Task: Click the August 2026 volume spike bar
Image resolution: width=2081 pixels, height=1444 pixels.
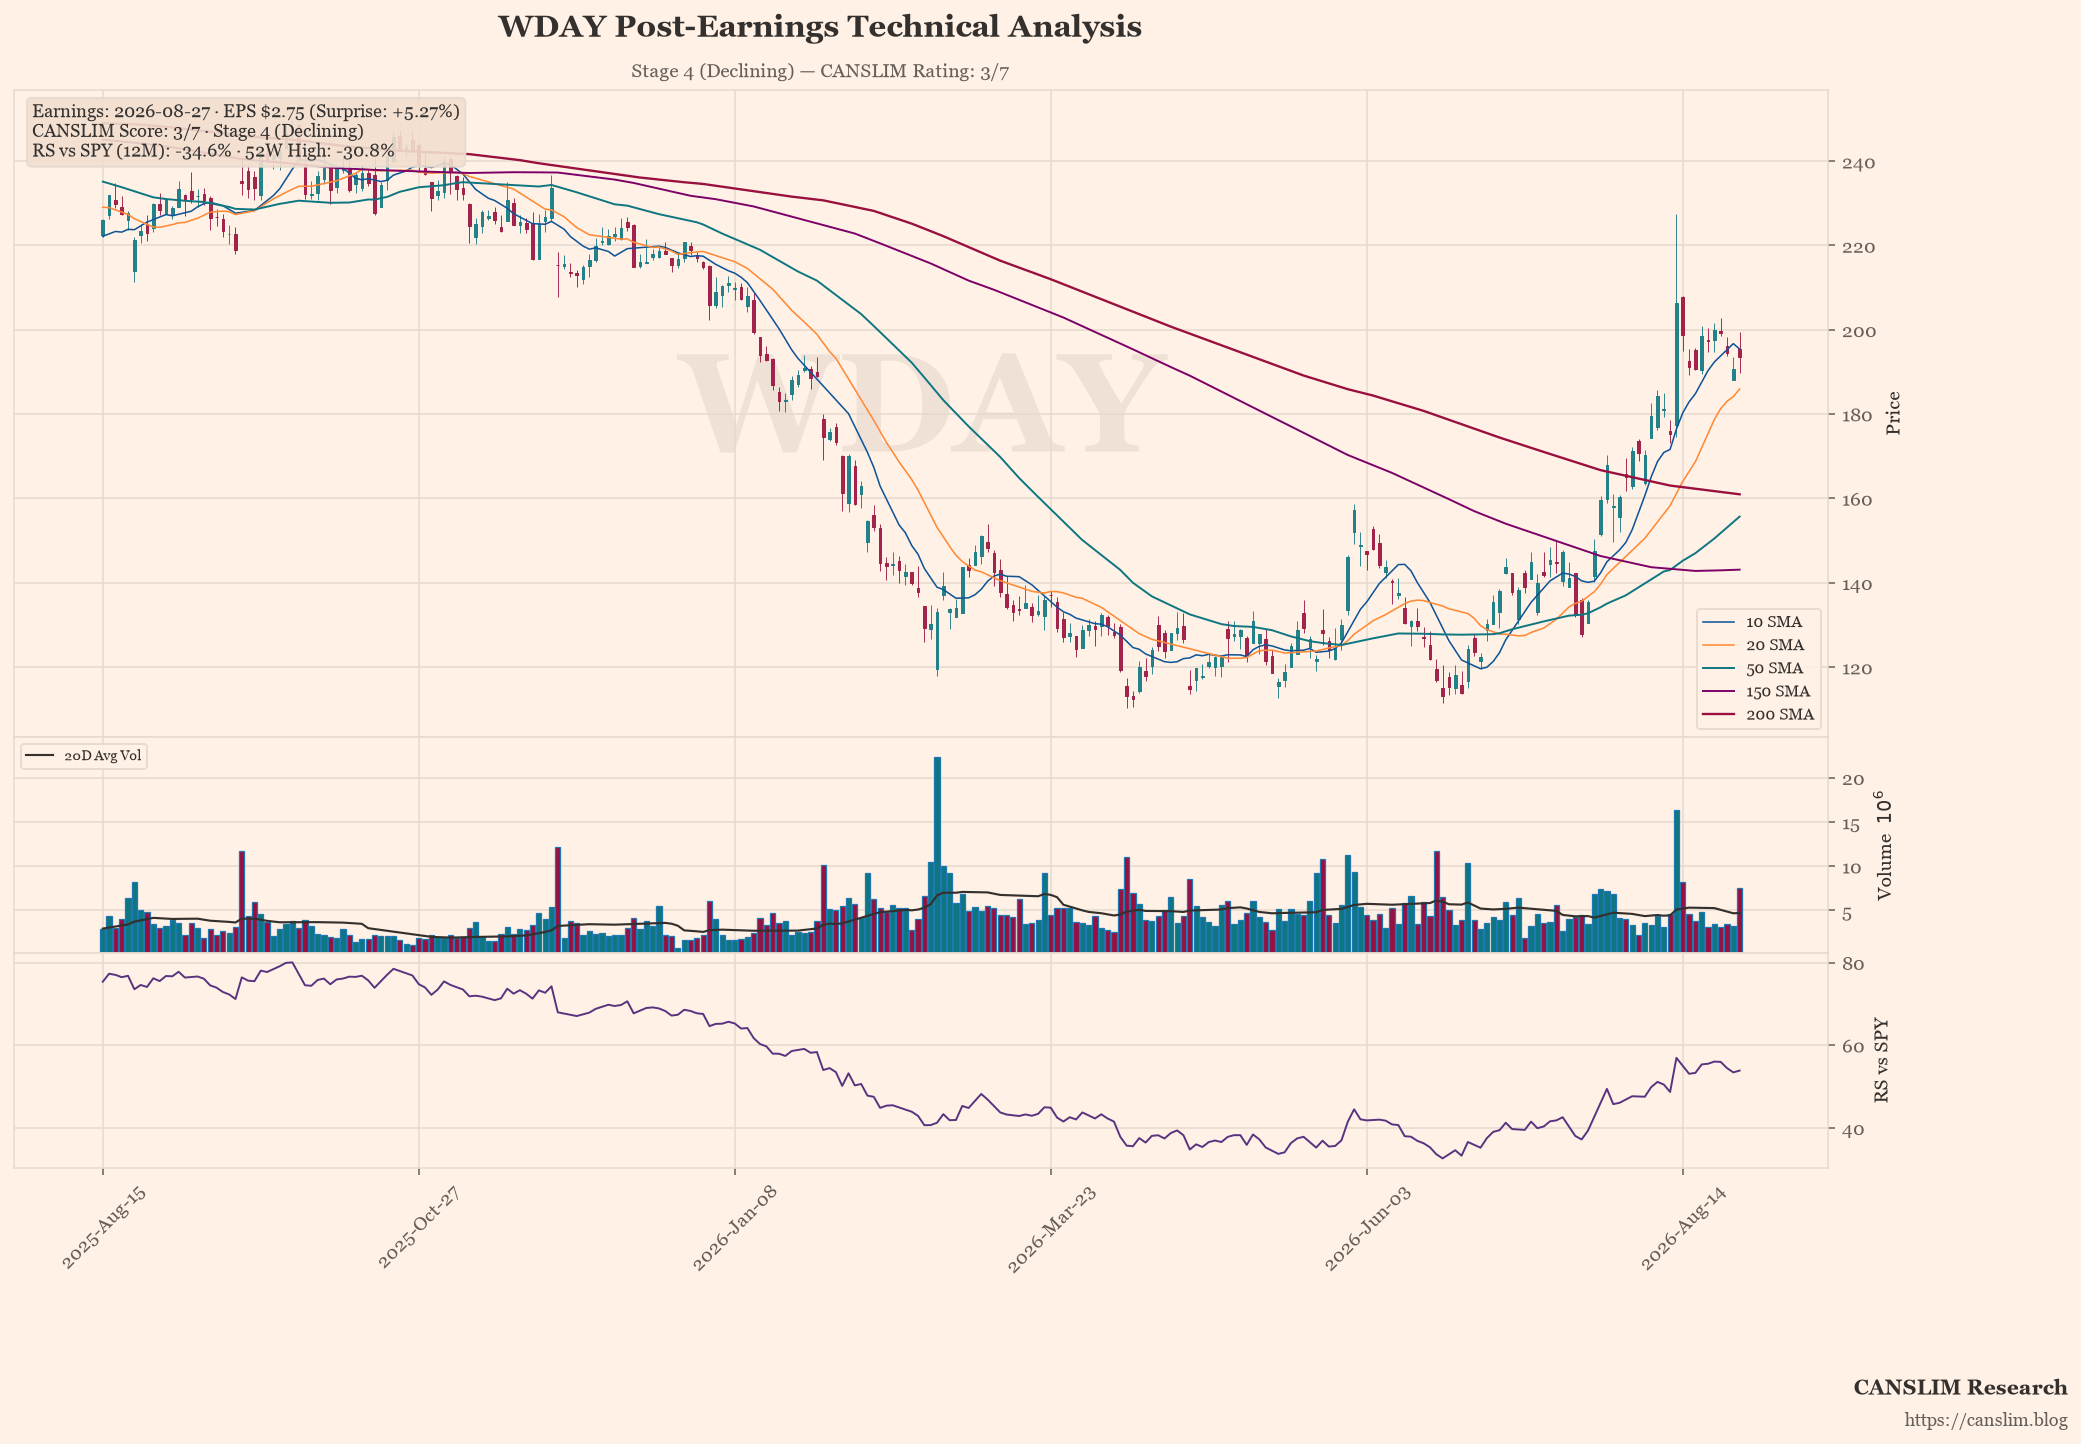Action: (x=1677, y=881)
